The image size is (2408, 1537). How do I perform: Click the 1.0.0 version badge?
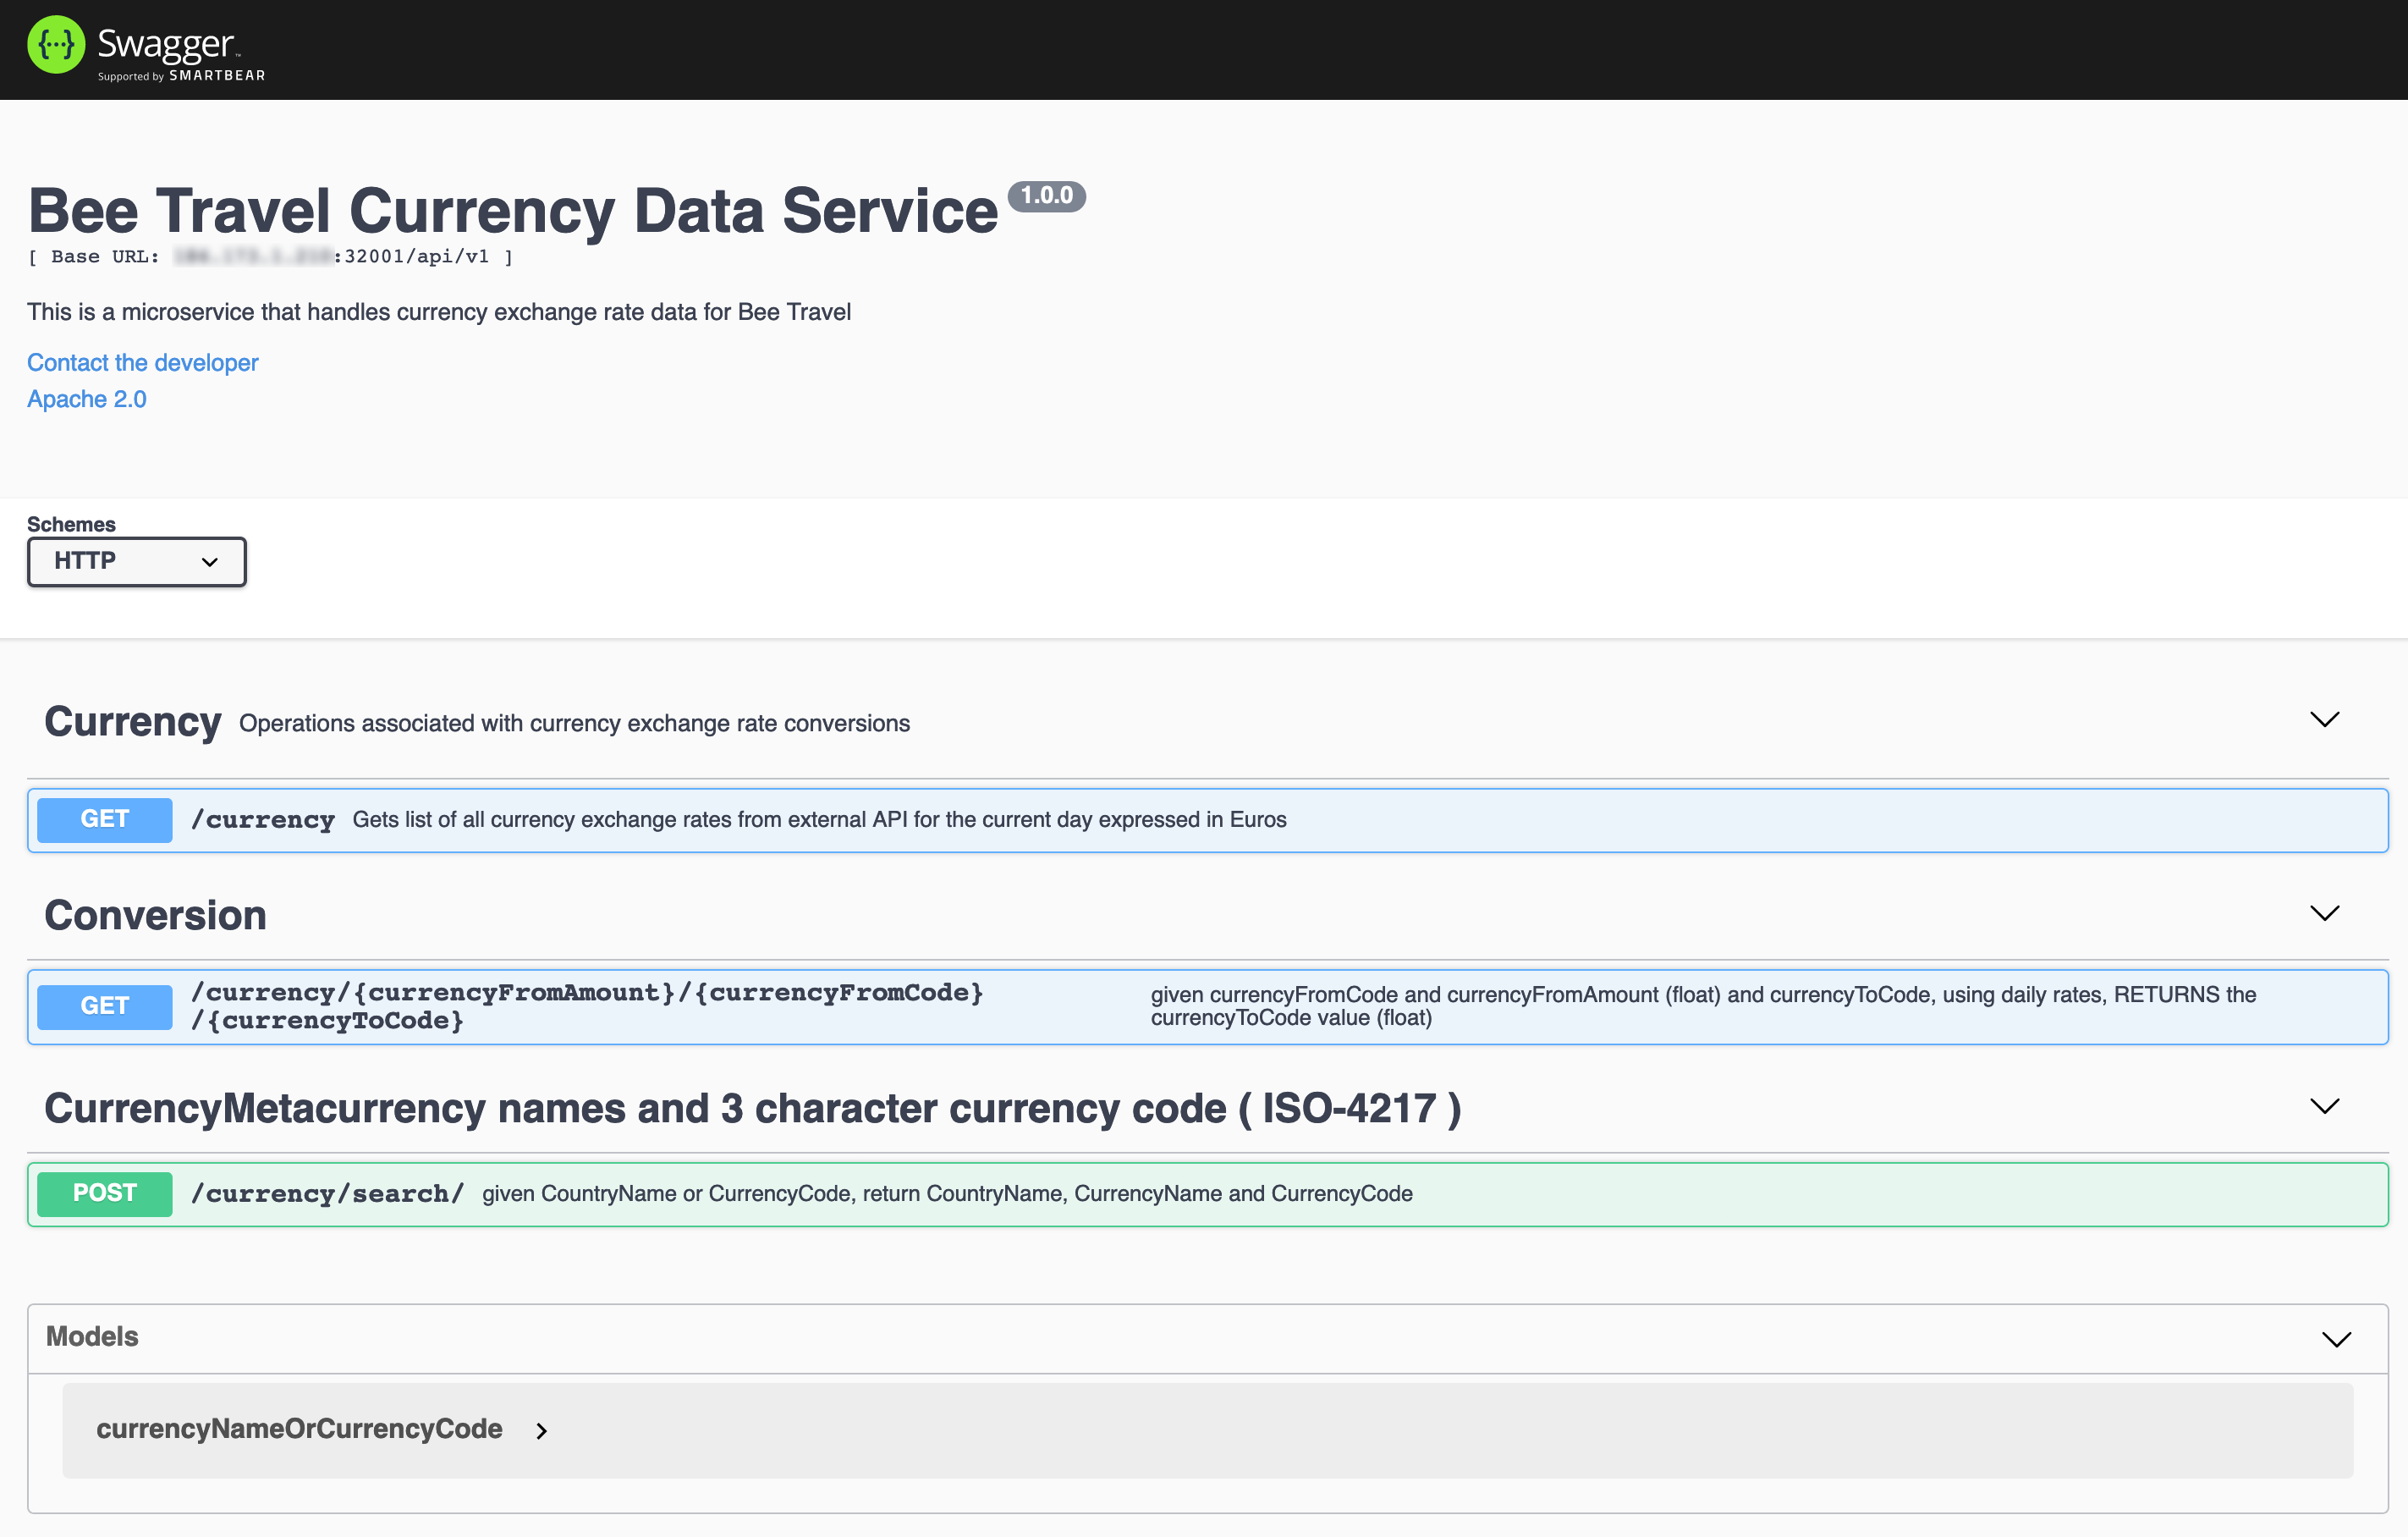(x=1046, y=196)
